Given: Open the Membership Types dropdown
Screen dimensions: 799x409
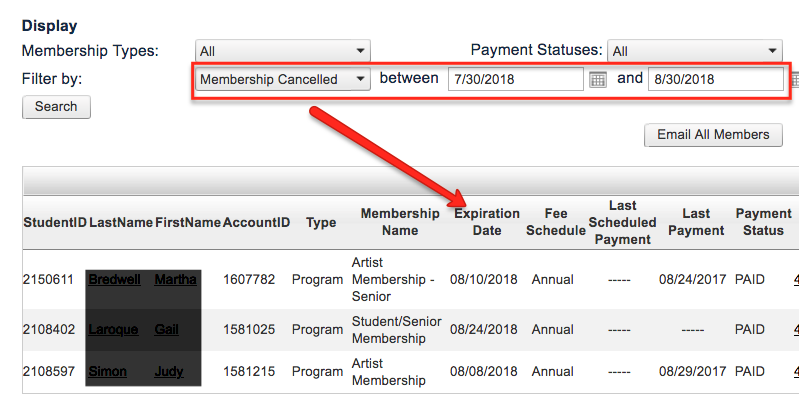Looking at the screenshot, I should click(283, 51).
